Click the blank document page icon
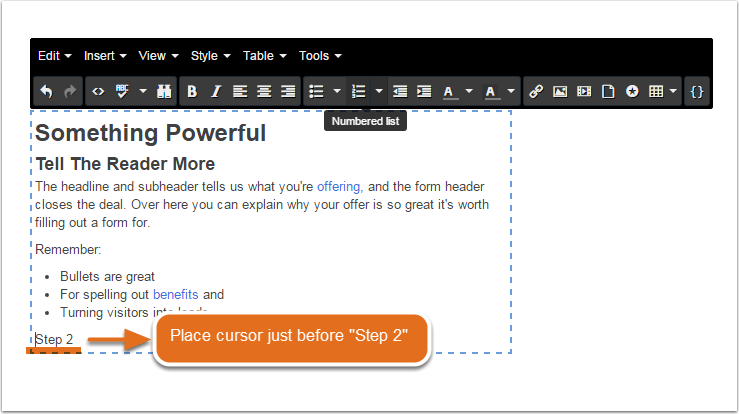The height and width of the screenshot is (414, 739). pos(608,91)
